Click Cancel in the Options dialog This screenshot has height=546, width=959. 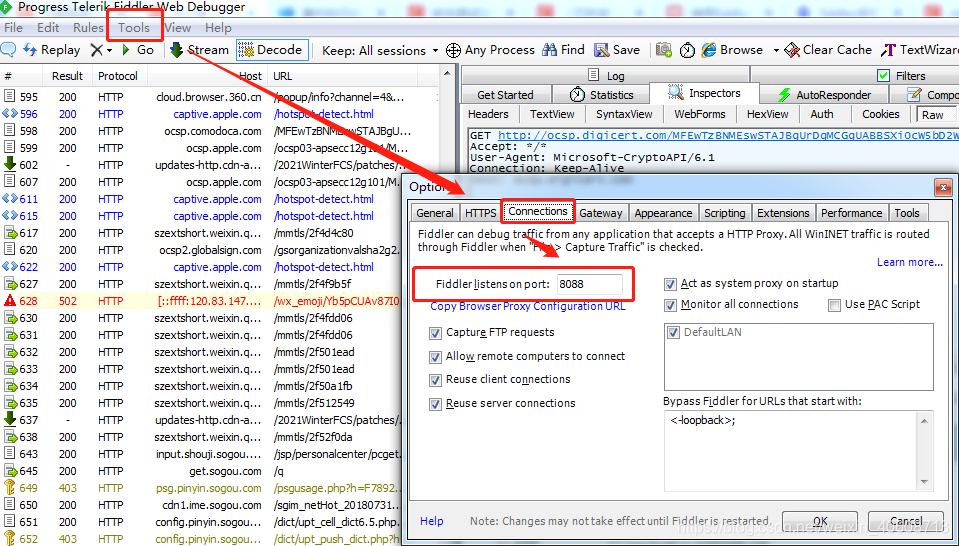coord(906,522)
